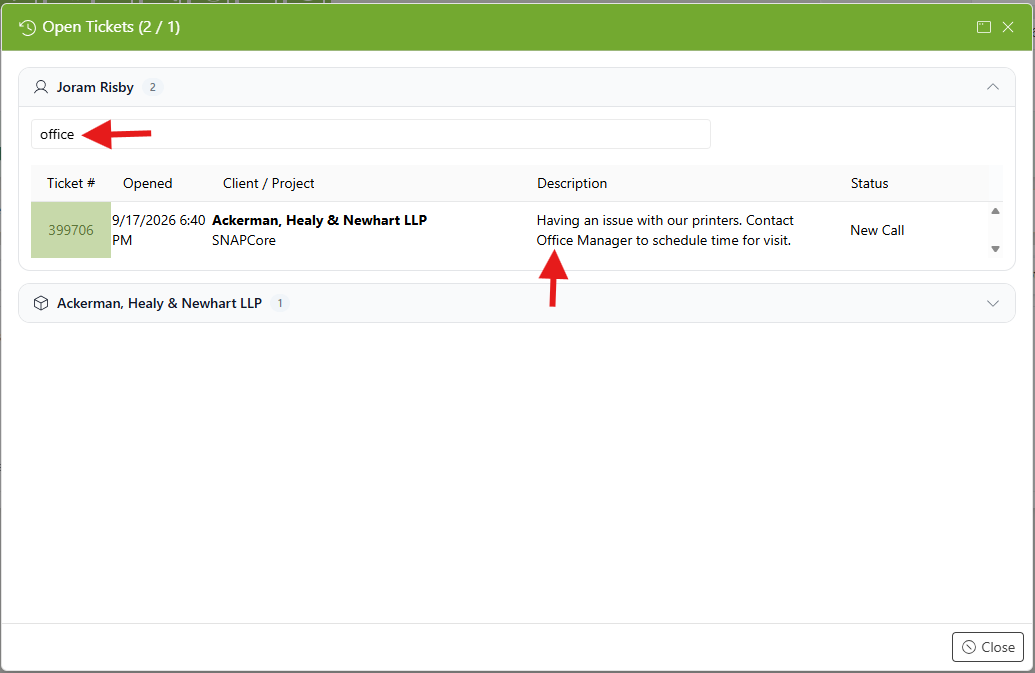Click the clock icon in Close button
Screen dimensions: 1035x673
click(x=969, y=647)
